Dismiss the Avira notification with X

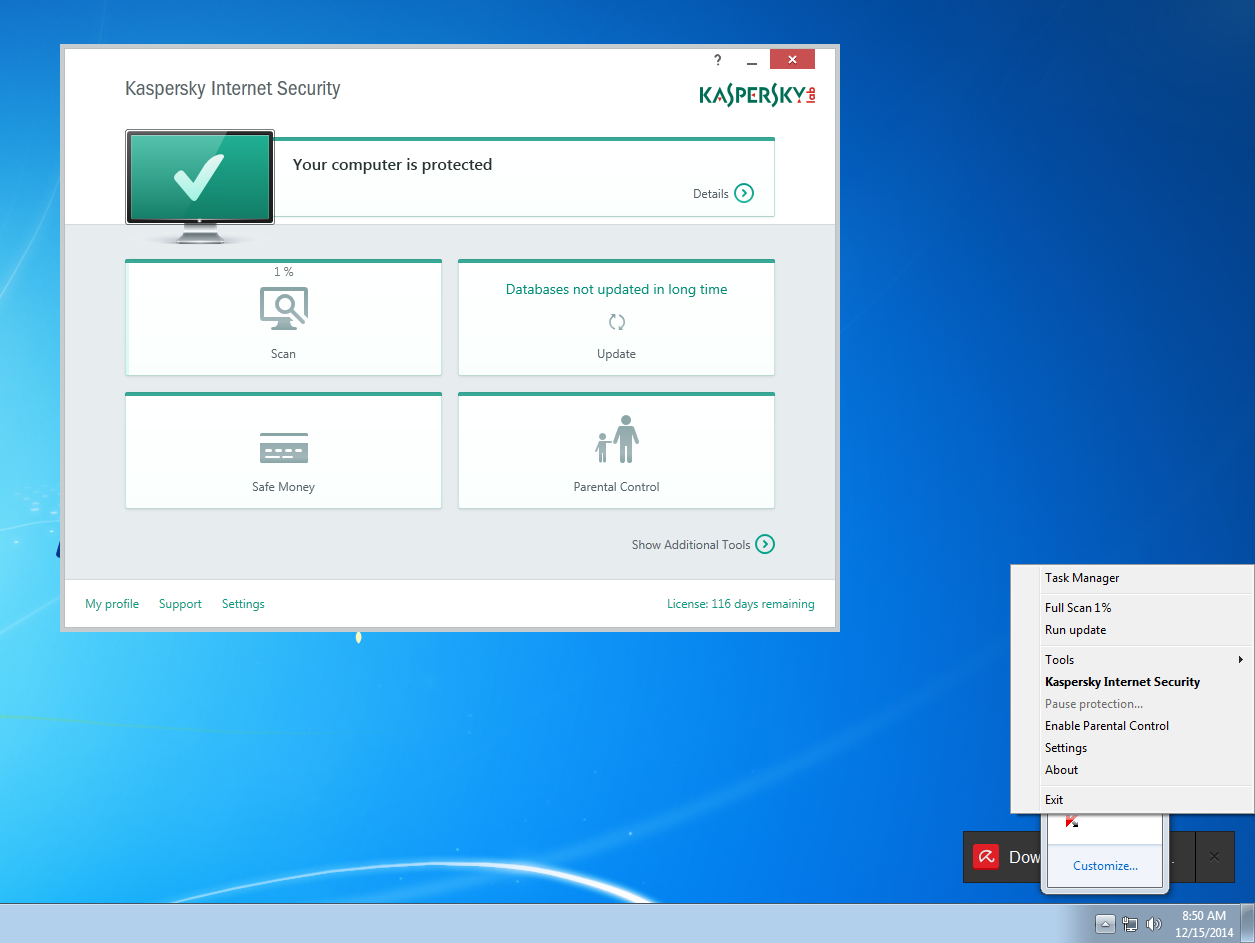click(1214, 857)
